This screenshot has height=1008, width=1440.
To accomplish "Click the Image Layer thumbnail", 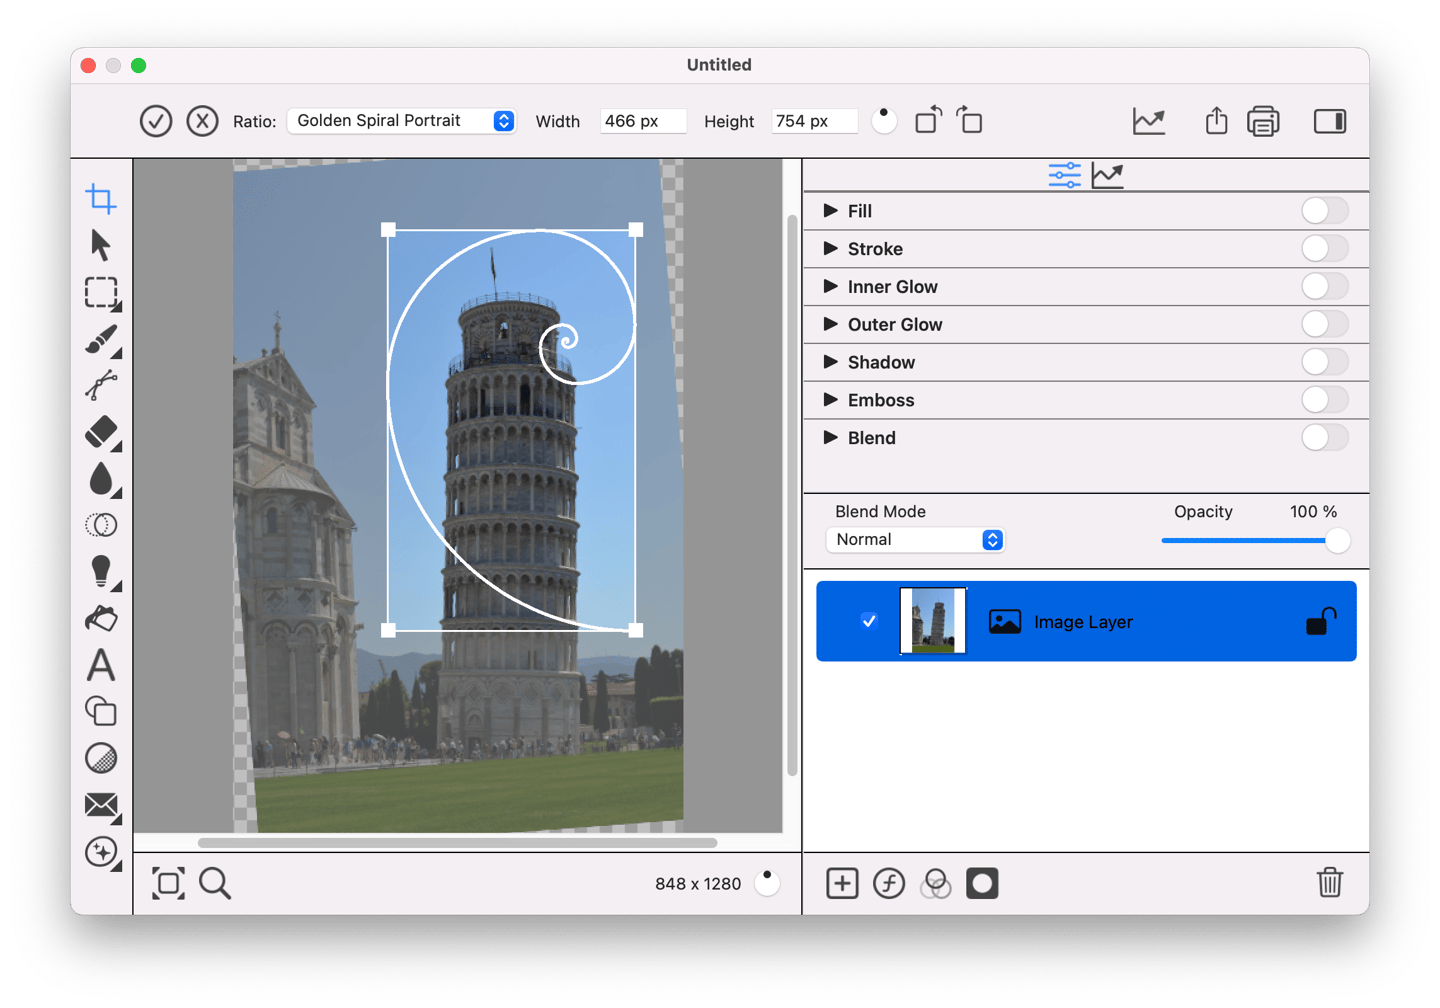I will click(933, 621).
